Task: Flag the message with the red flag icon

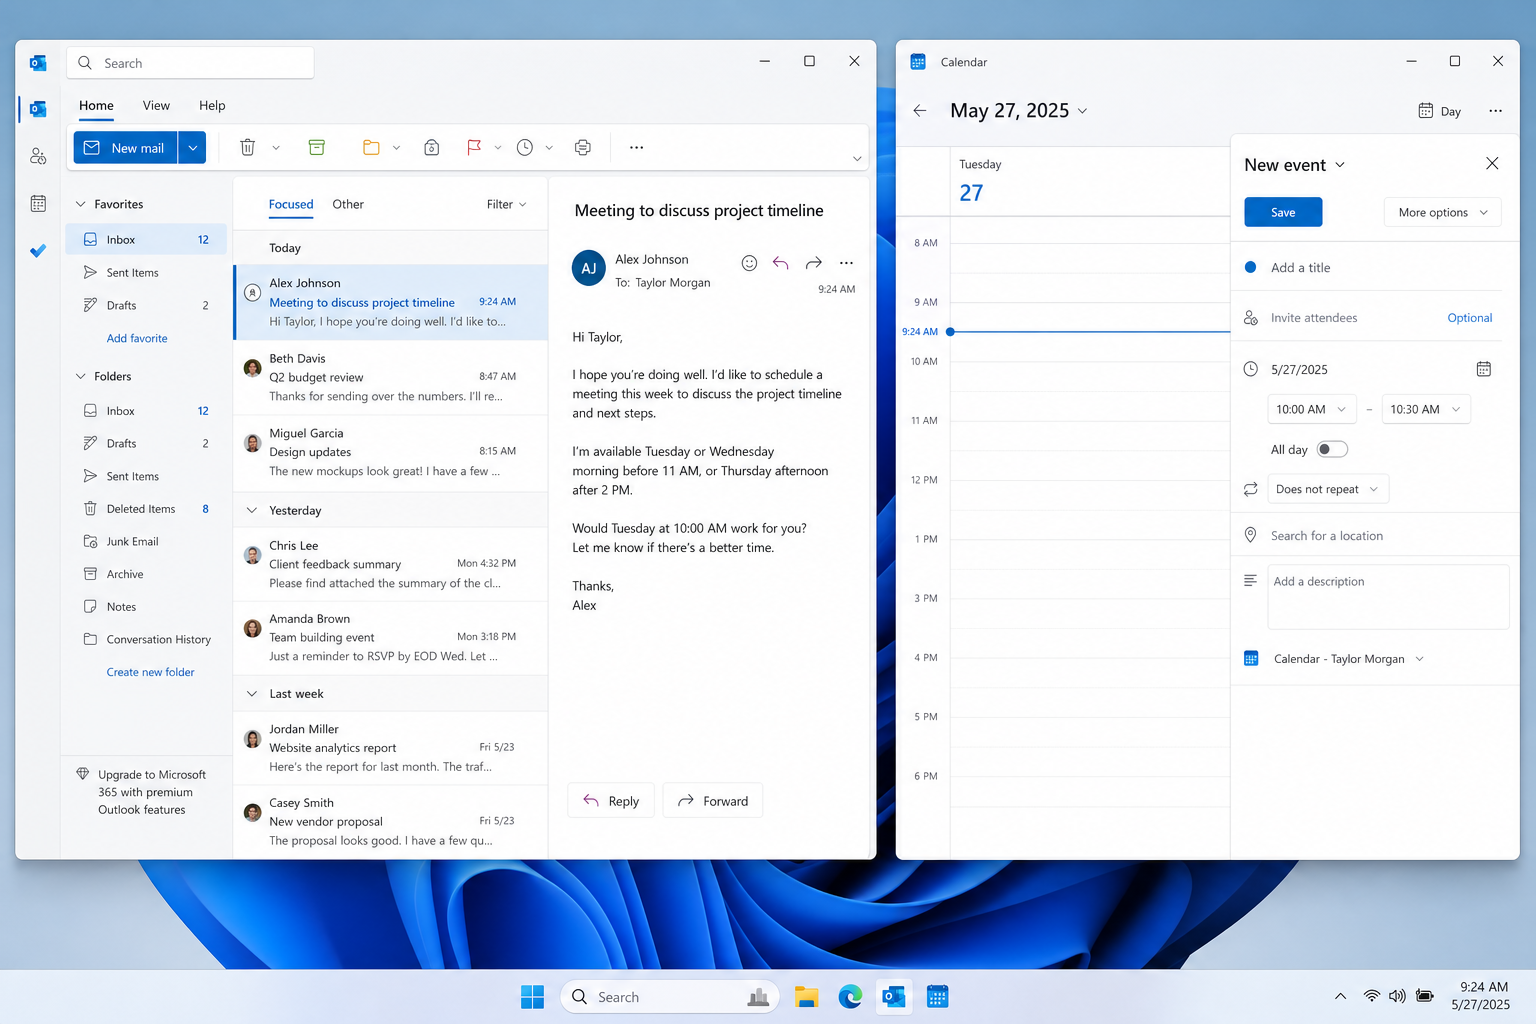Action: (474, 148)
